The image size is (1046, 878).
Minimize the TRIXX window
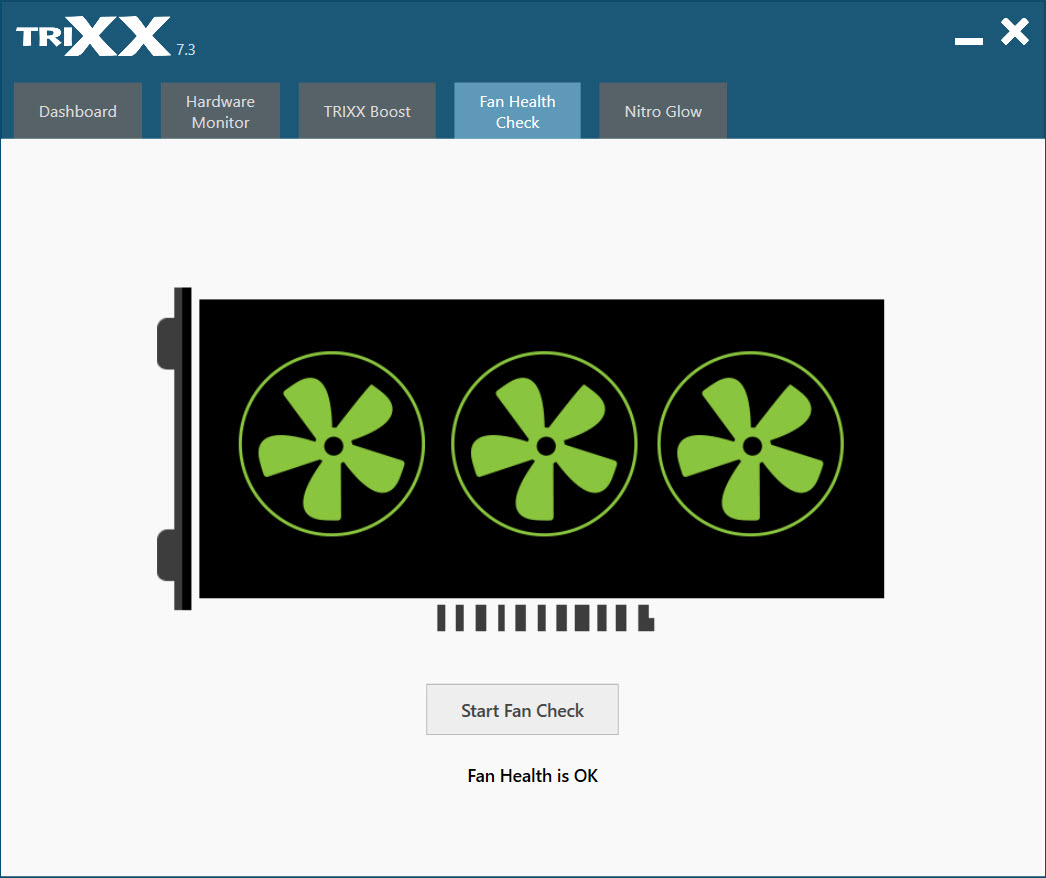click(x=969, y=41)
